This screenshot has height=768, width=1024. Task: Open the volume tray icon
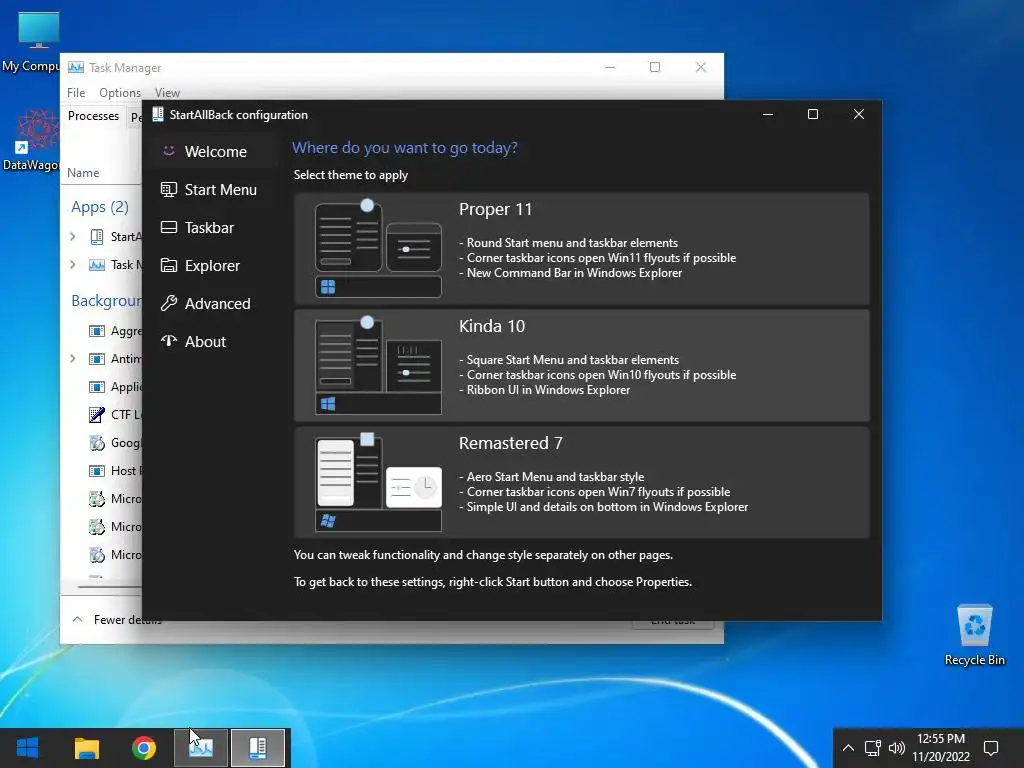[897, 748]
